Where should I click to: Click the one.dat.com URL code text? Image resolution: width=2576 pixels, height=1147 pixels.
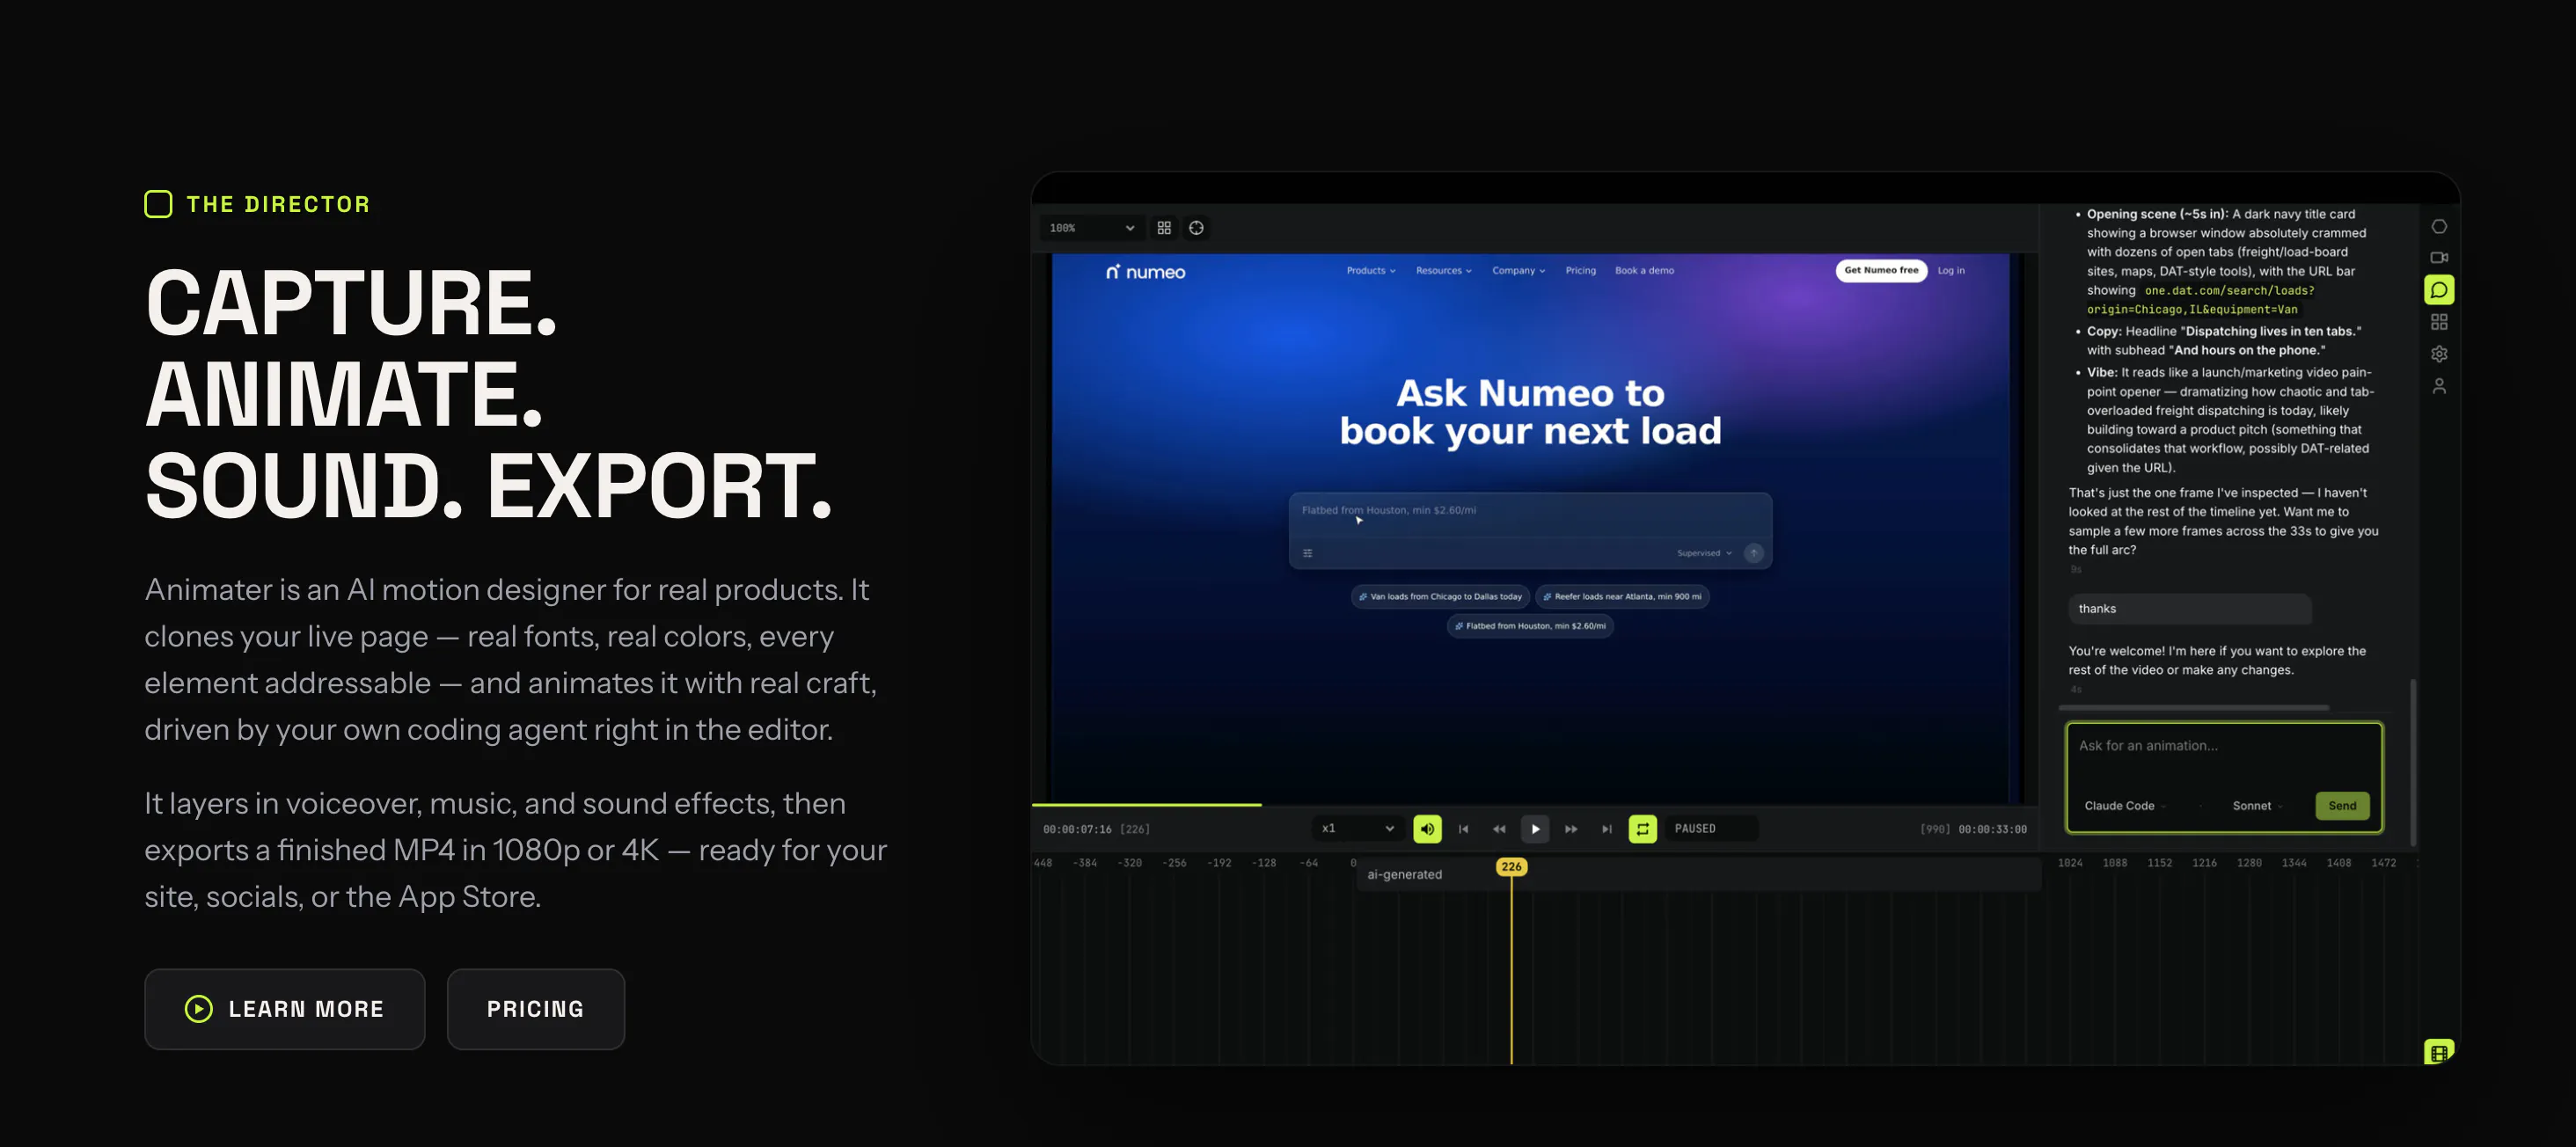point(2200,300)
